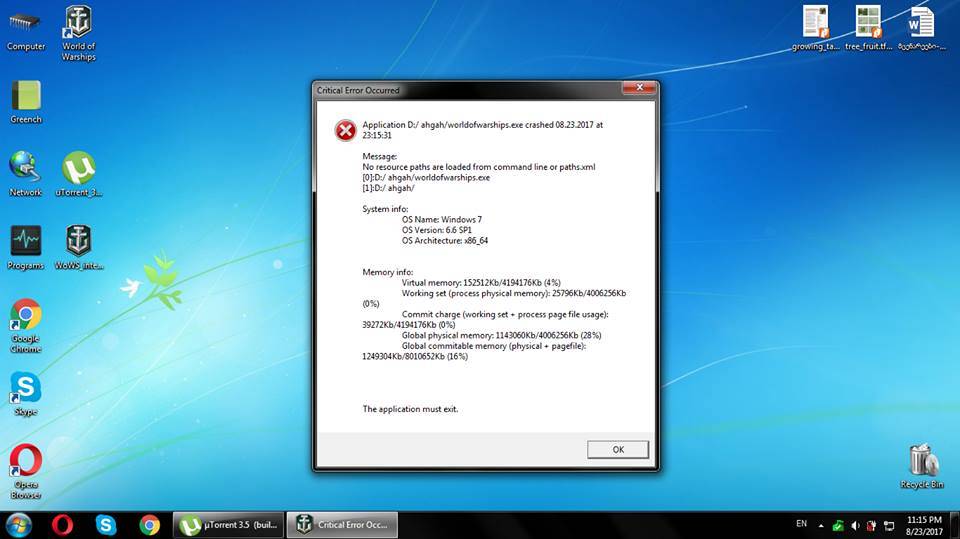Viewport: 960px width, 539px height.
Task: Select the tree_fruit.tf... file on desktop
Action: 868,28
